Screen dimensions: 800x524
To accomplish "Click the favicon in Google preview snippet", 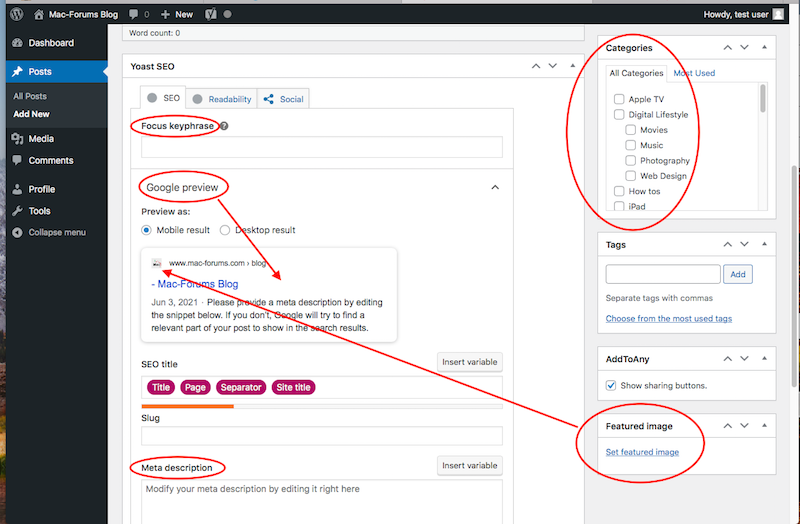I will (x=157, y=263).
